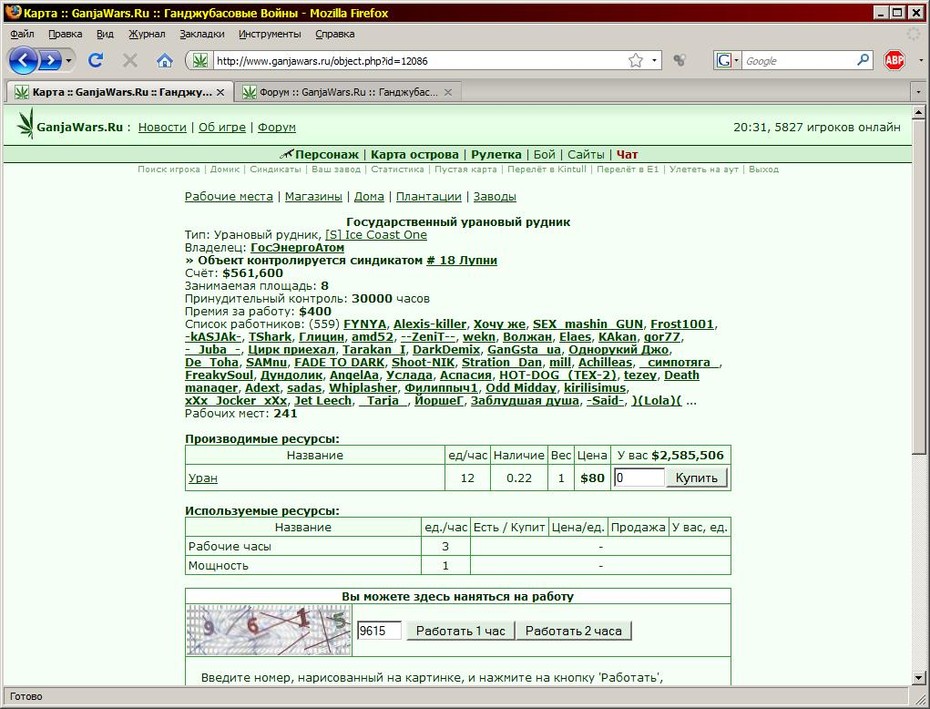The height and width of the screenshot is (709, 930).
Task: Click the Работать 2 часа button
Action: [x=573, y=631]
